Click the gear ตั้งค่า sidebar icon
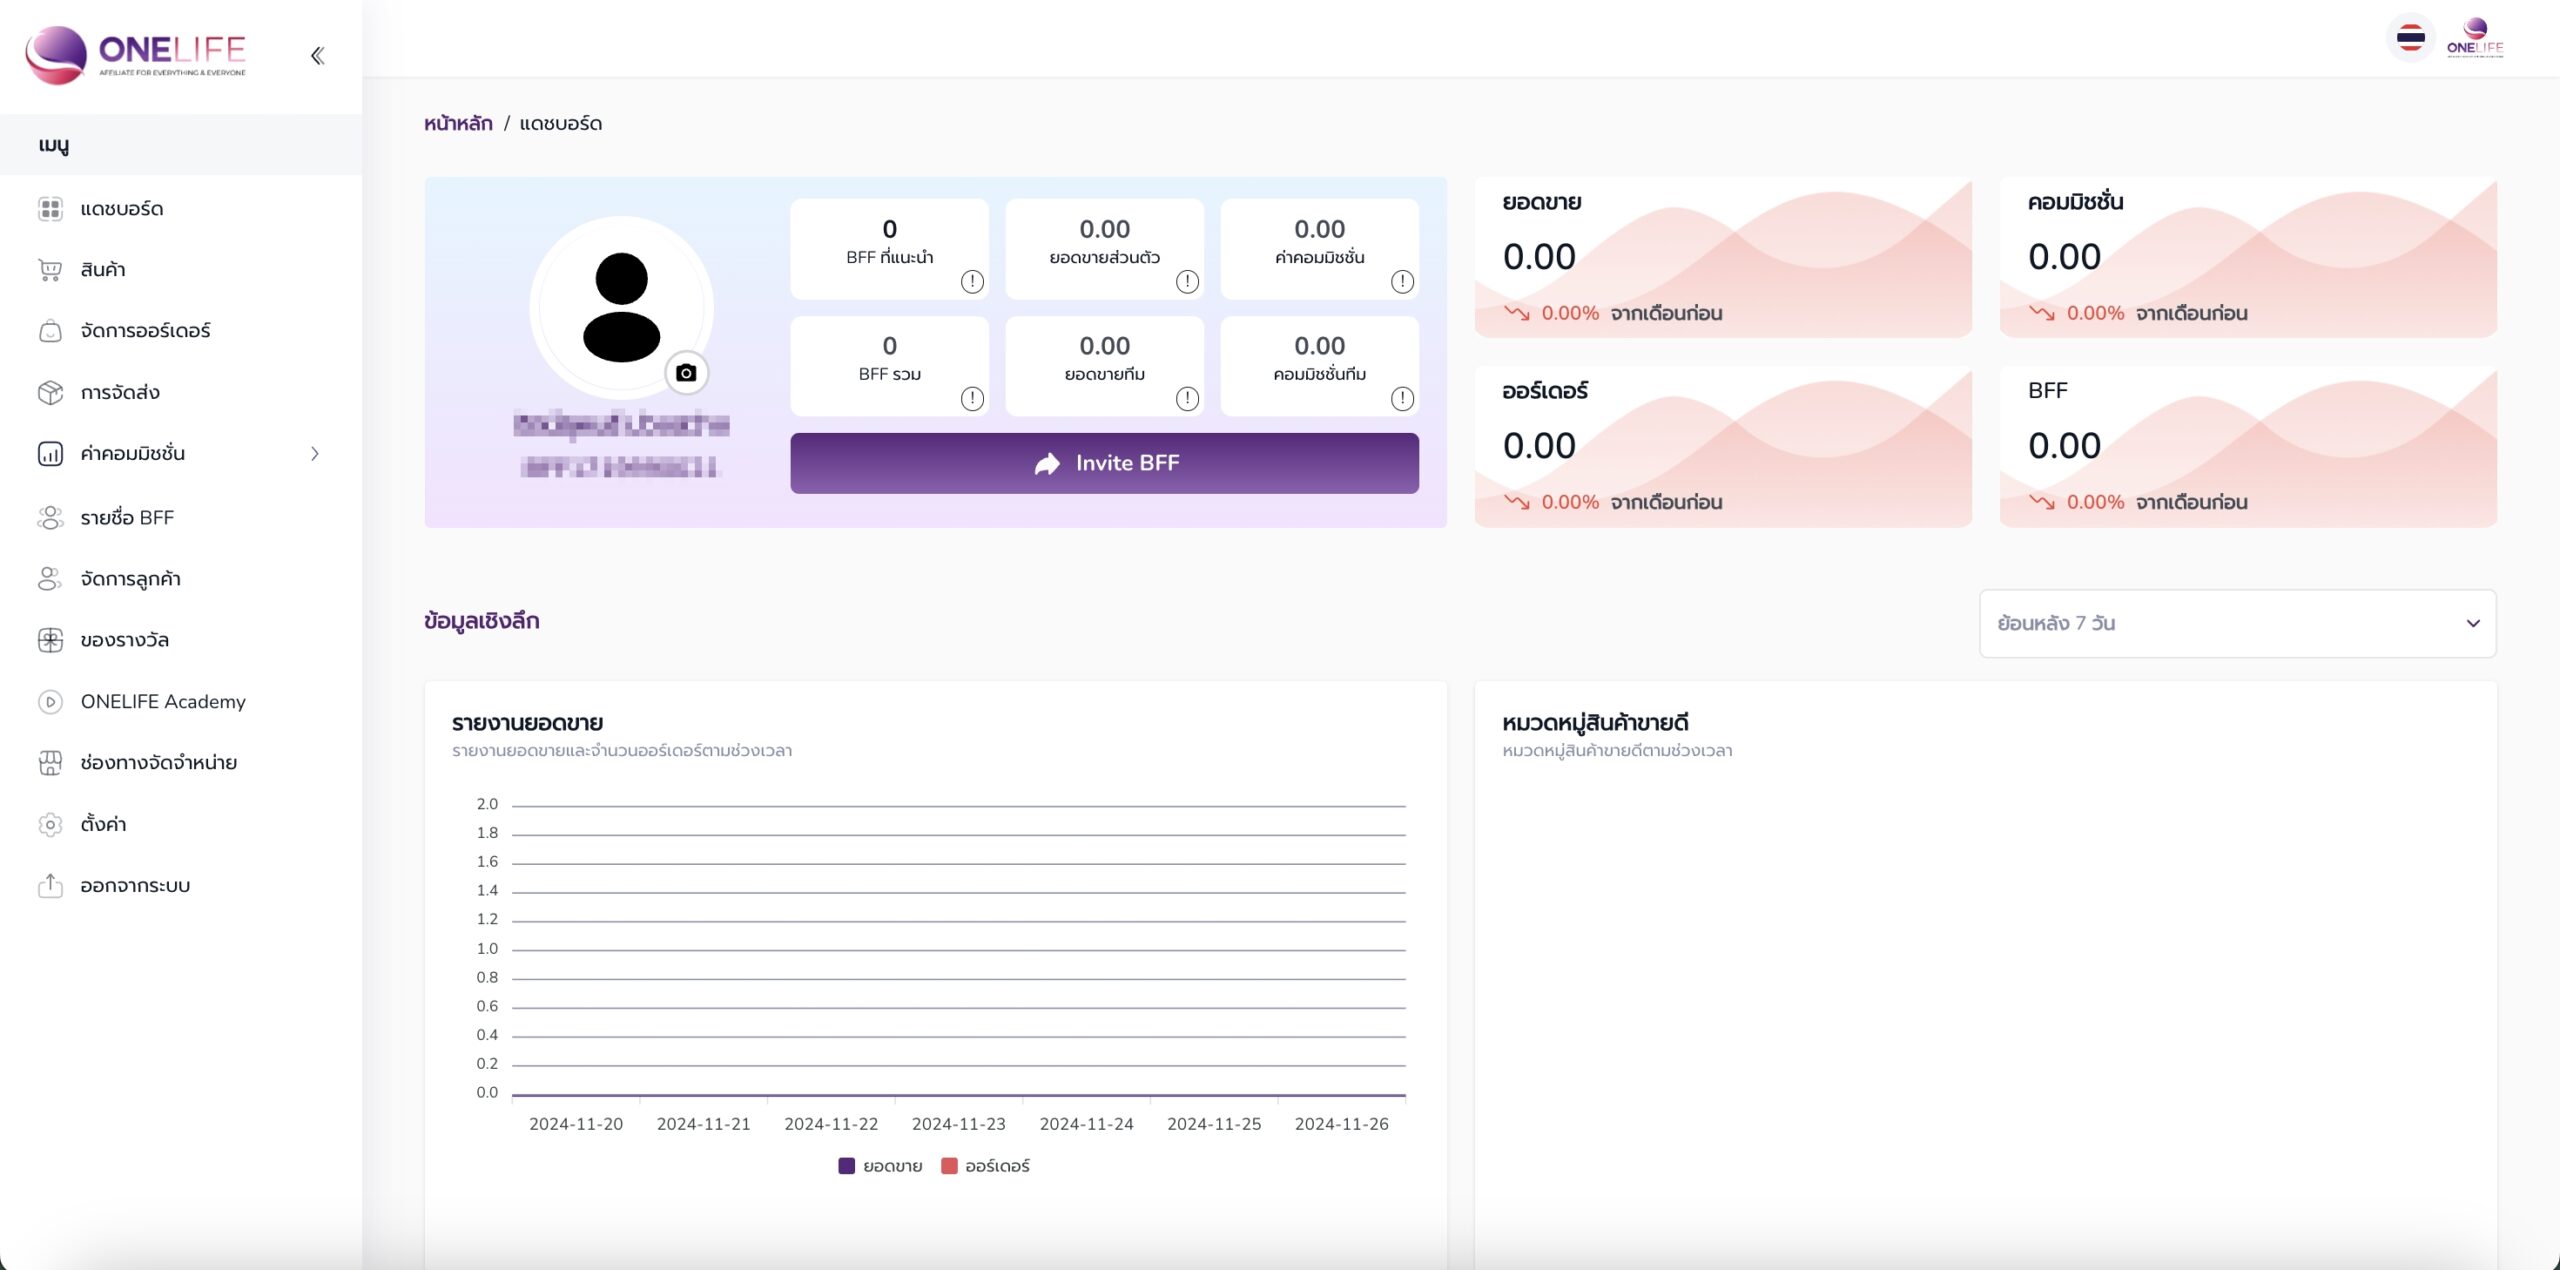The width and height of the screenshot is (2560, 1270). [50, 825]
